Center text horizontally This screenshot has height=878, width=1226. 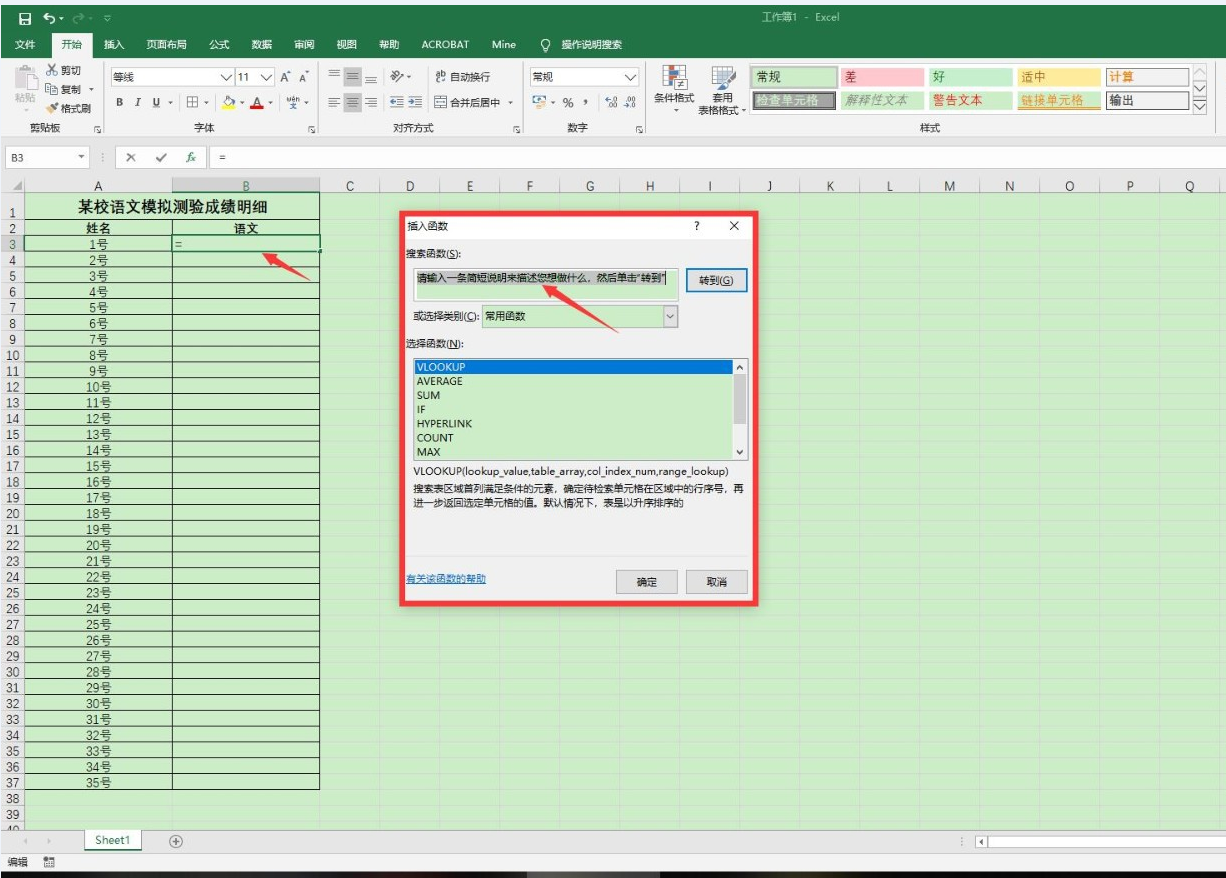(x=353, y=102)
